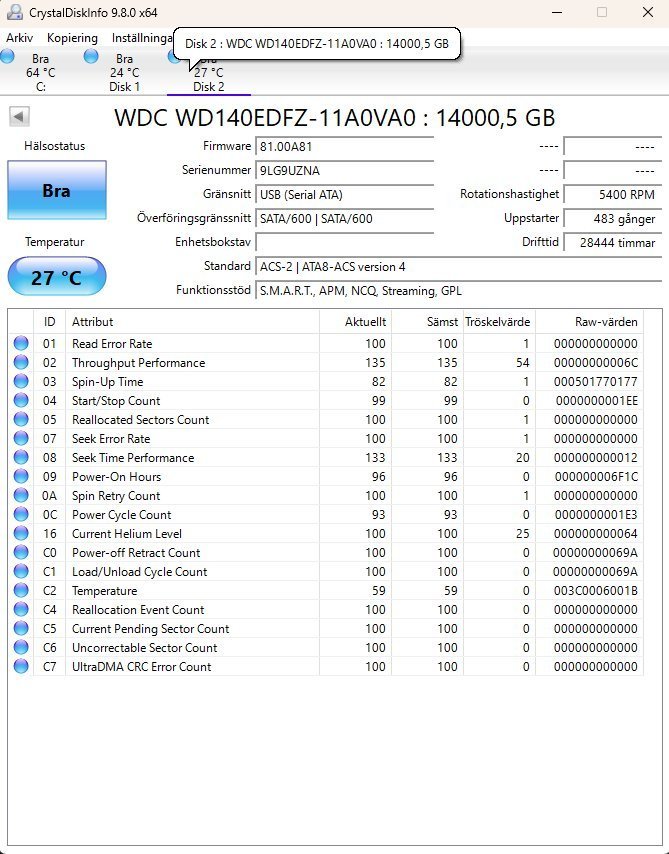Click the Firmware field showing 81.00A81
Viewport: 669px width, 854px height.
[x=344, y=146]
